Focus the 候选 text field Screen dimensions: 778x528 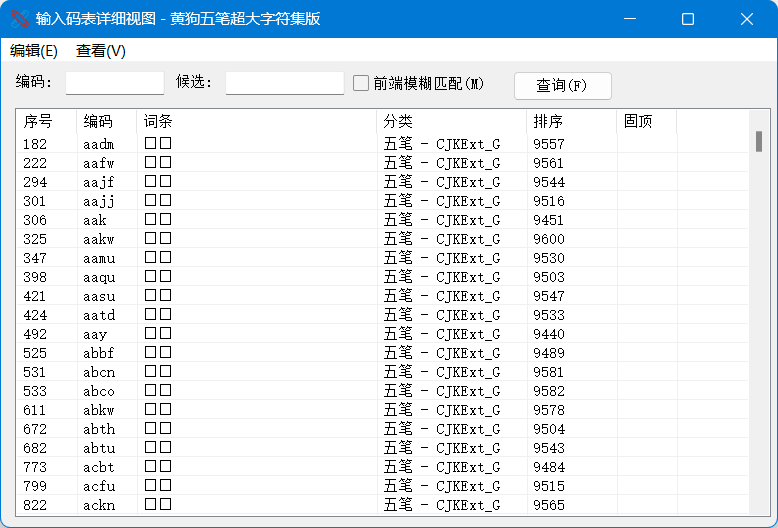pyautogui.click(x=284, y=83)
